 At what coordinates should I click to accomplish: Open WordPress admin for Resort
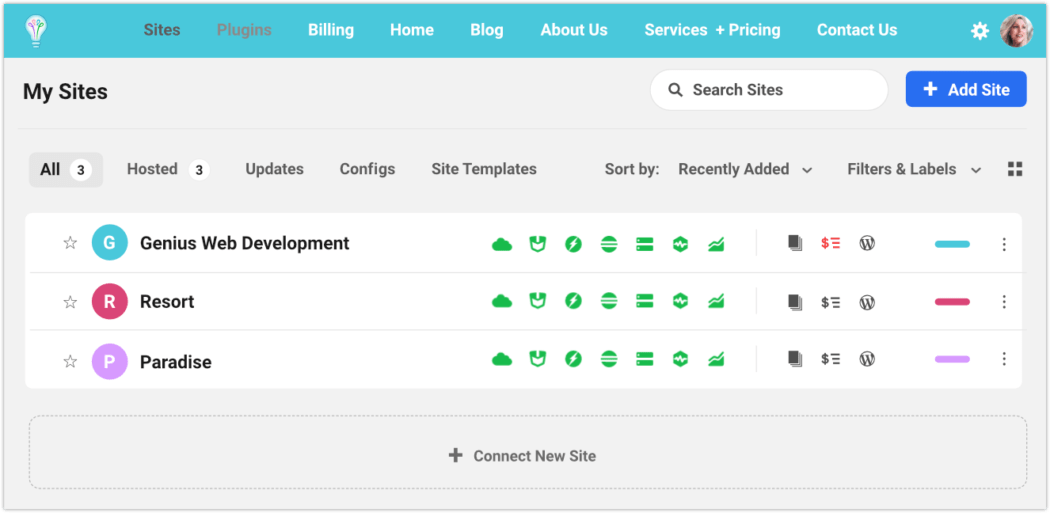point(867,302)
